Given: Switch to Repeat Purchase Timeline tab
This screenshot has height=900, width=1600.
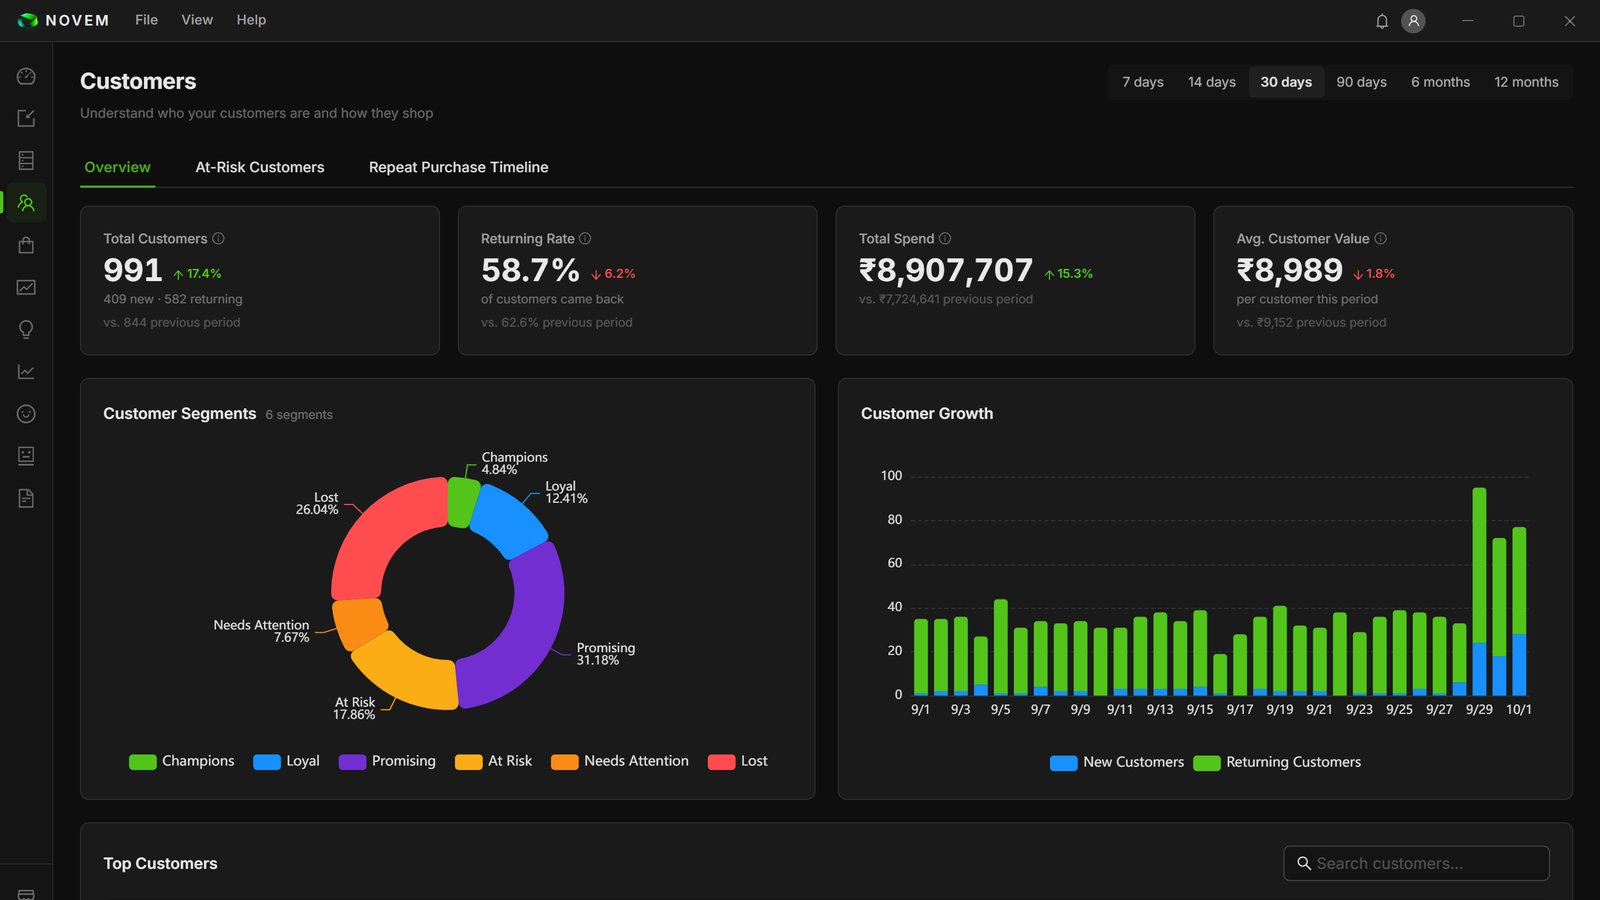Looking at the screenshot, I should (x=458, y=167).
